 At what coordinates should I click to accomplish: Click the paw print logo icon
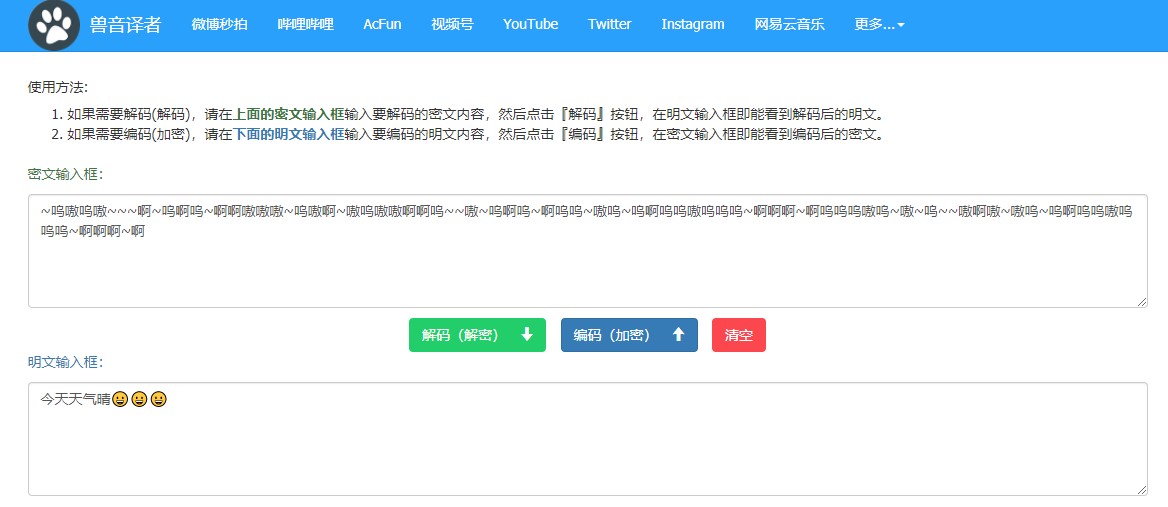point(54,25)
